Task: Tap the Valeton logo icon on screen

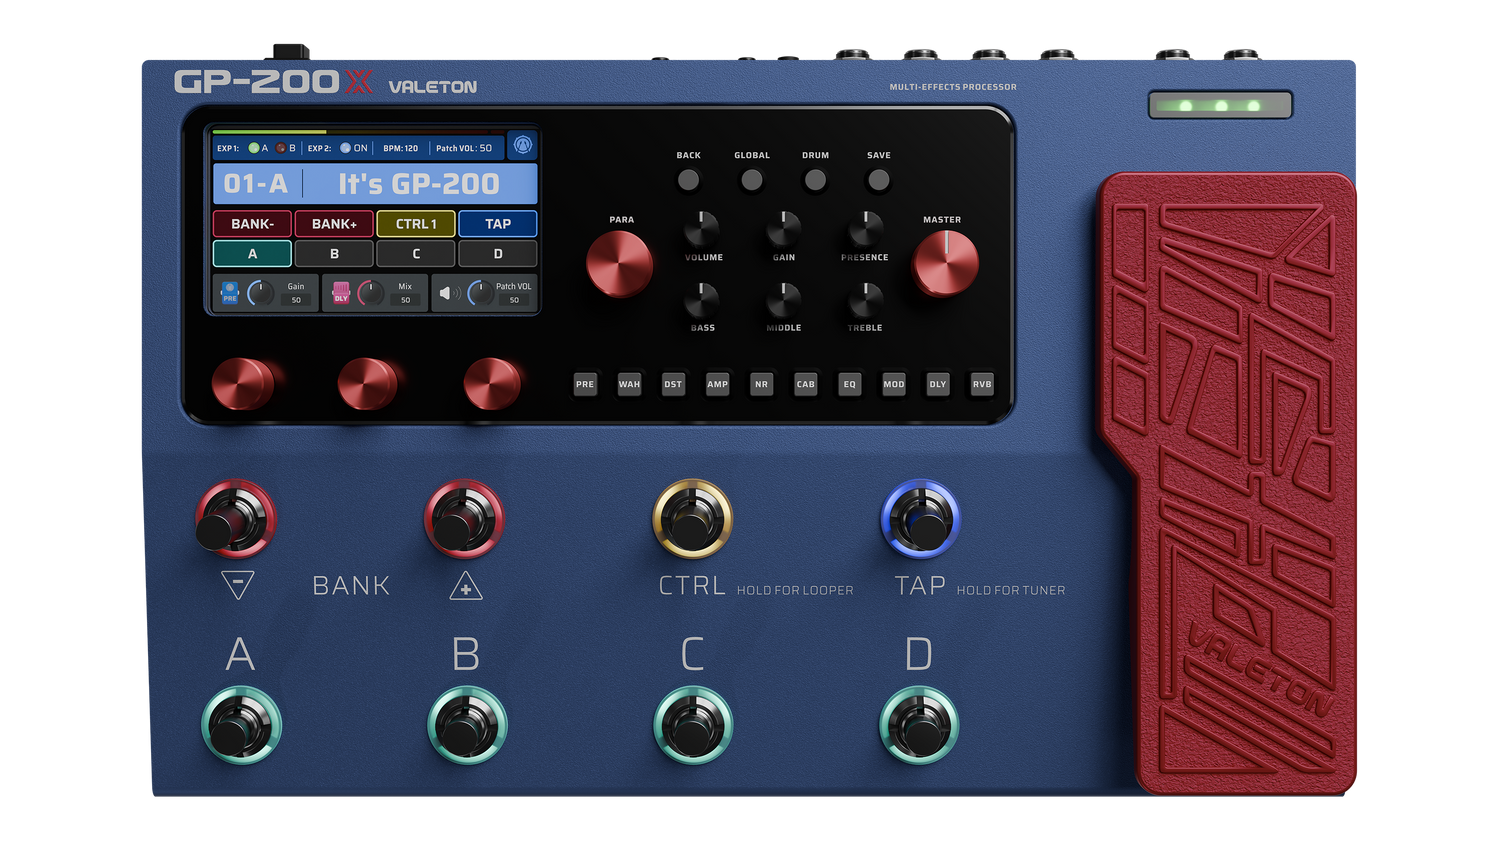Action: (522, 147)
